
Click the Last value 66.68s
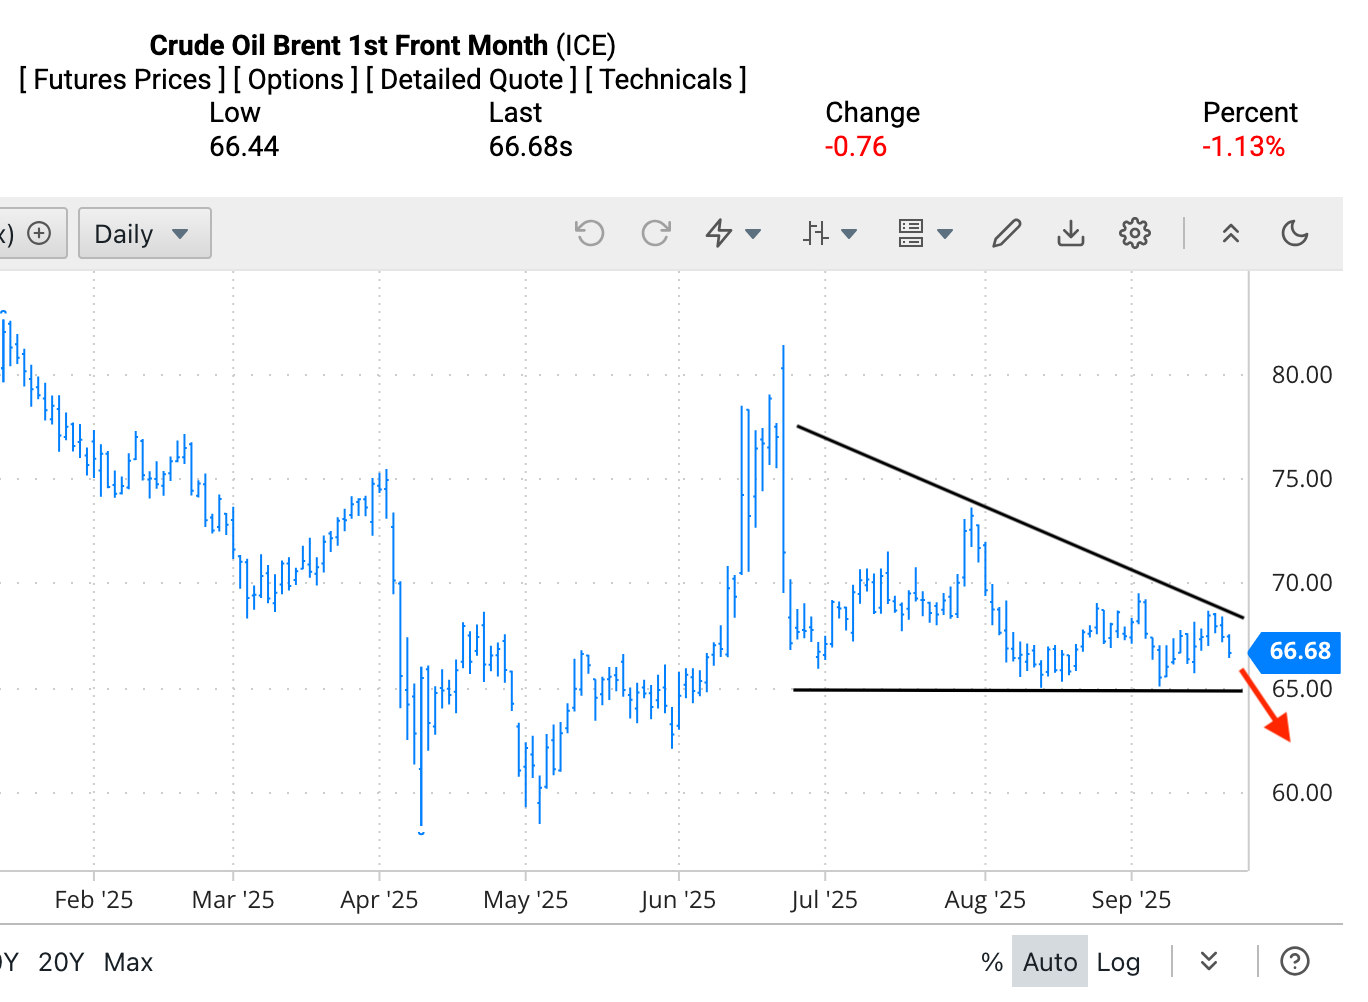[530, 147]
